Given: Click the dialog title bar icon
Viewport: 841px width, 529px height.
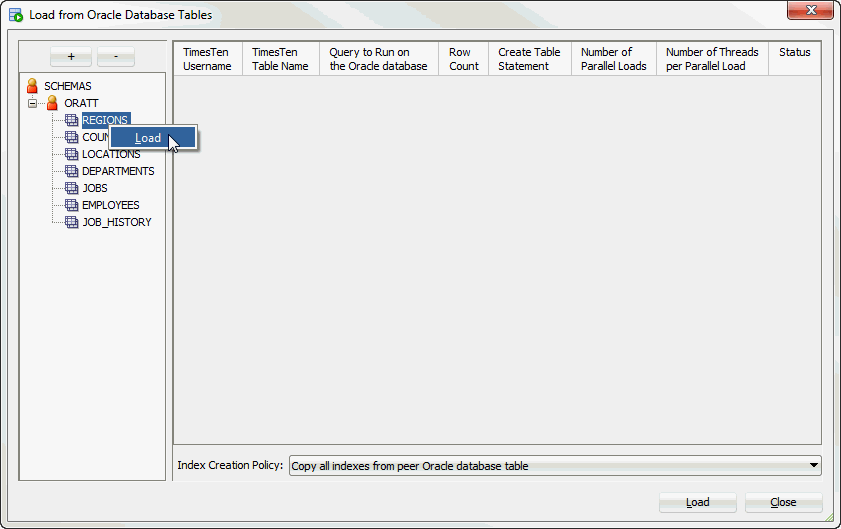Looking at the screenshot, I should 16,15.
